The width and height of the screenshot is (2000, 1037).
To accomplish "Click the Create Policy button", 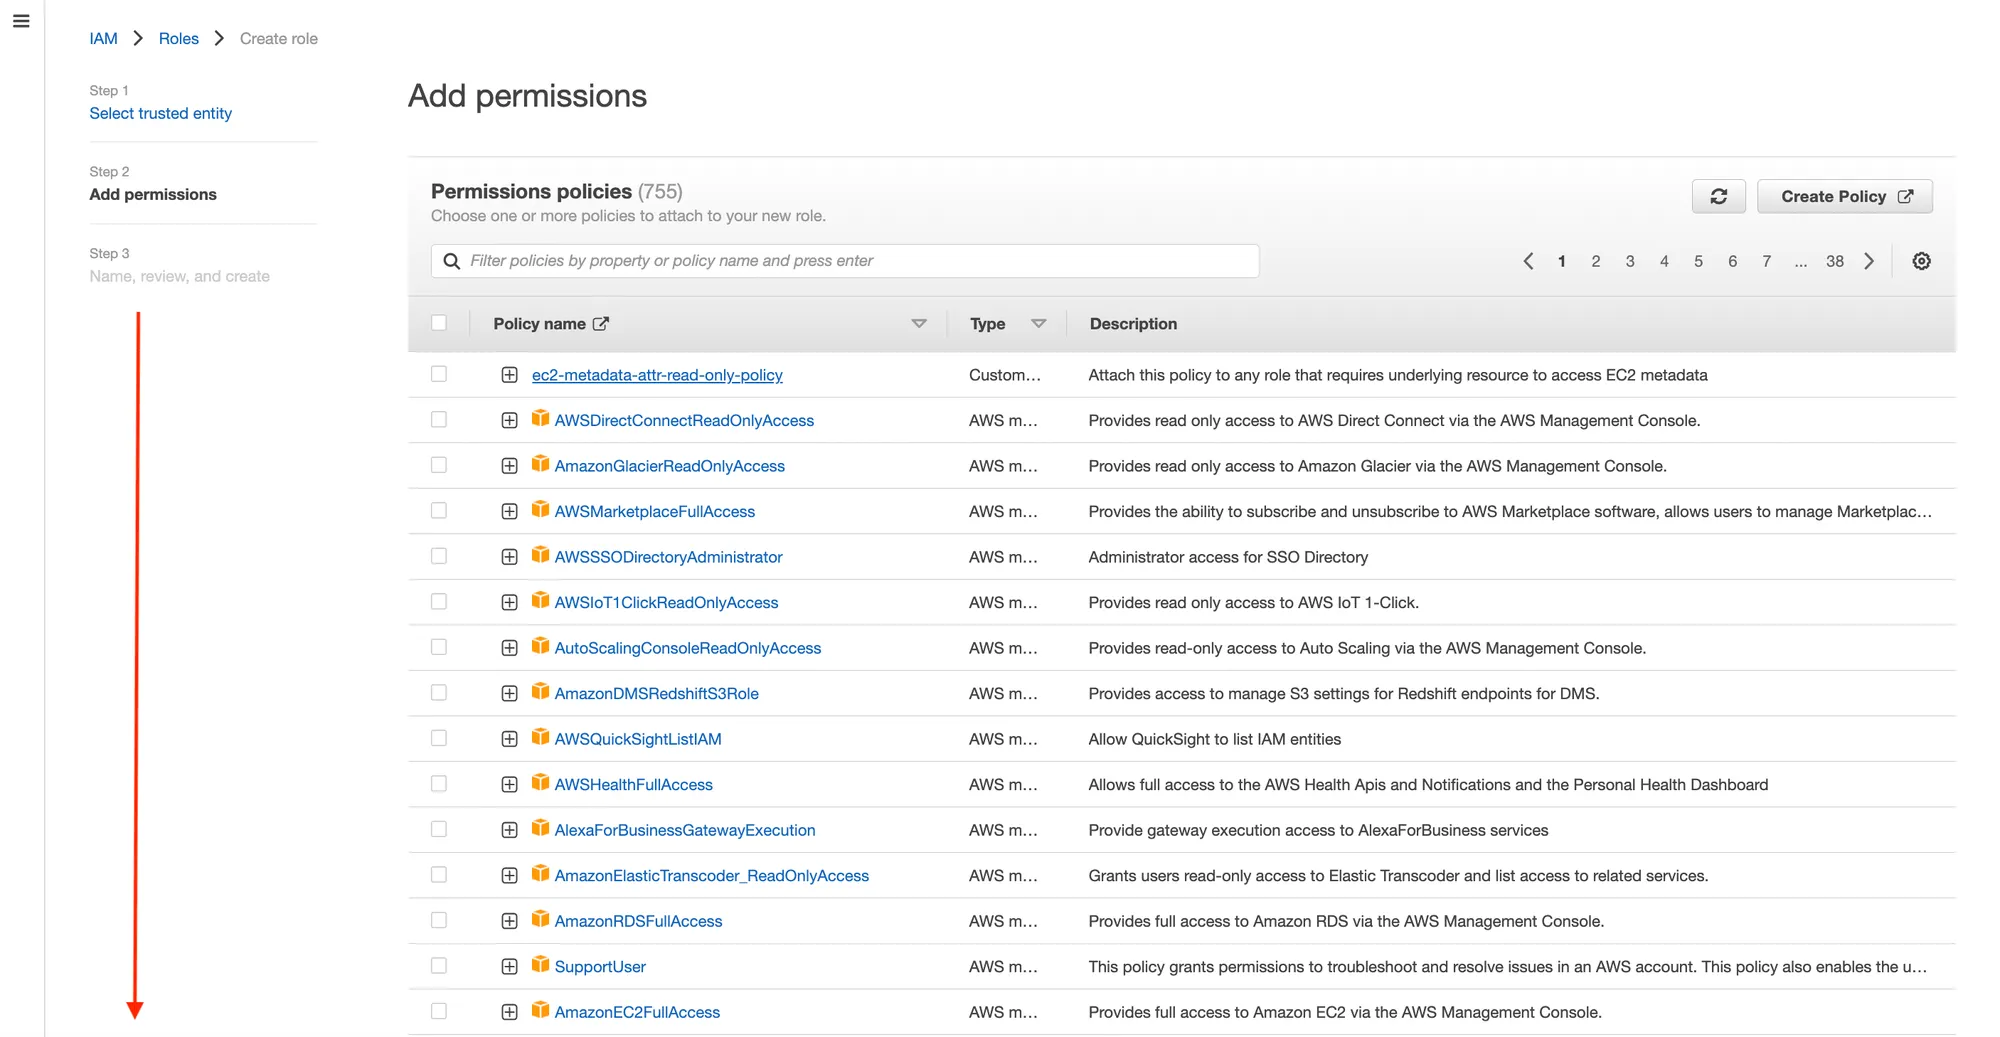I will click(1845, 196).
